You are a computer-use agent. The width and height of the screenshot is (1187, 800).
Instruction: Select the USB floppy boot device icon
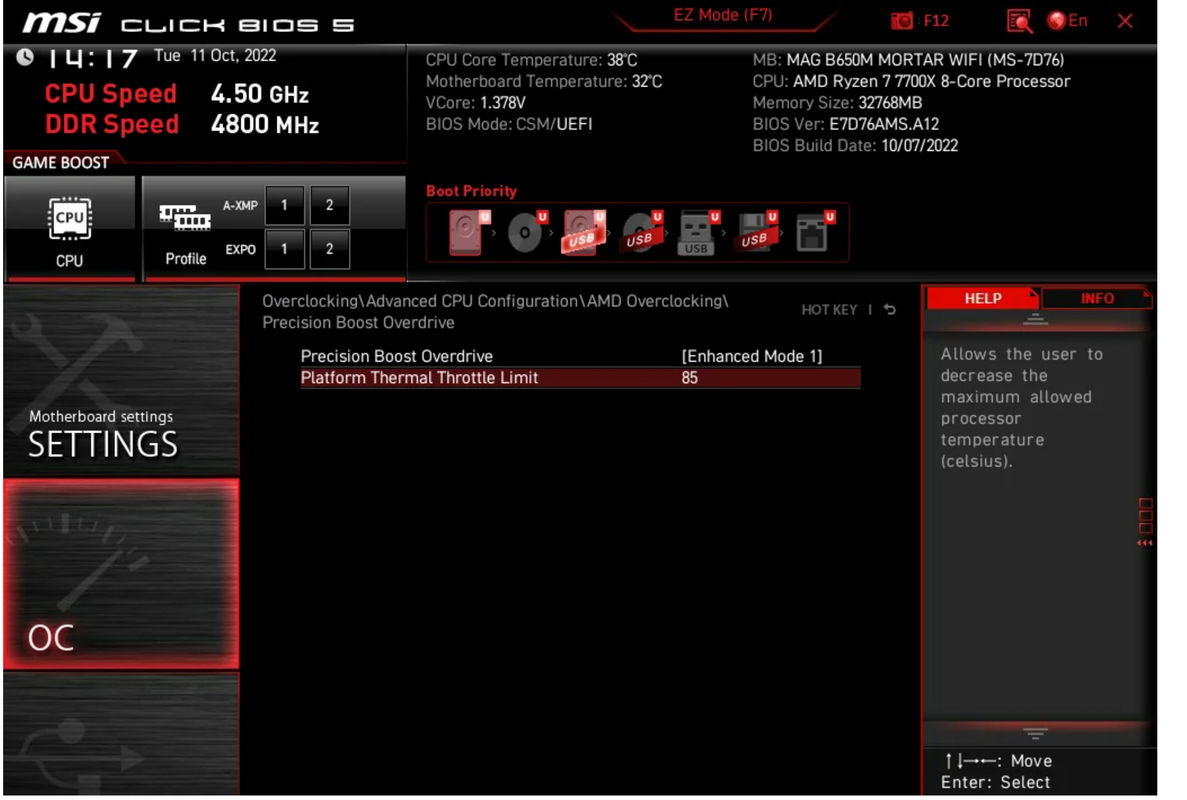[x=756, y=232]
